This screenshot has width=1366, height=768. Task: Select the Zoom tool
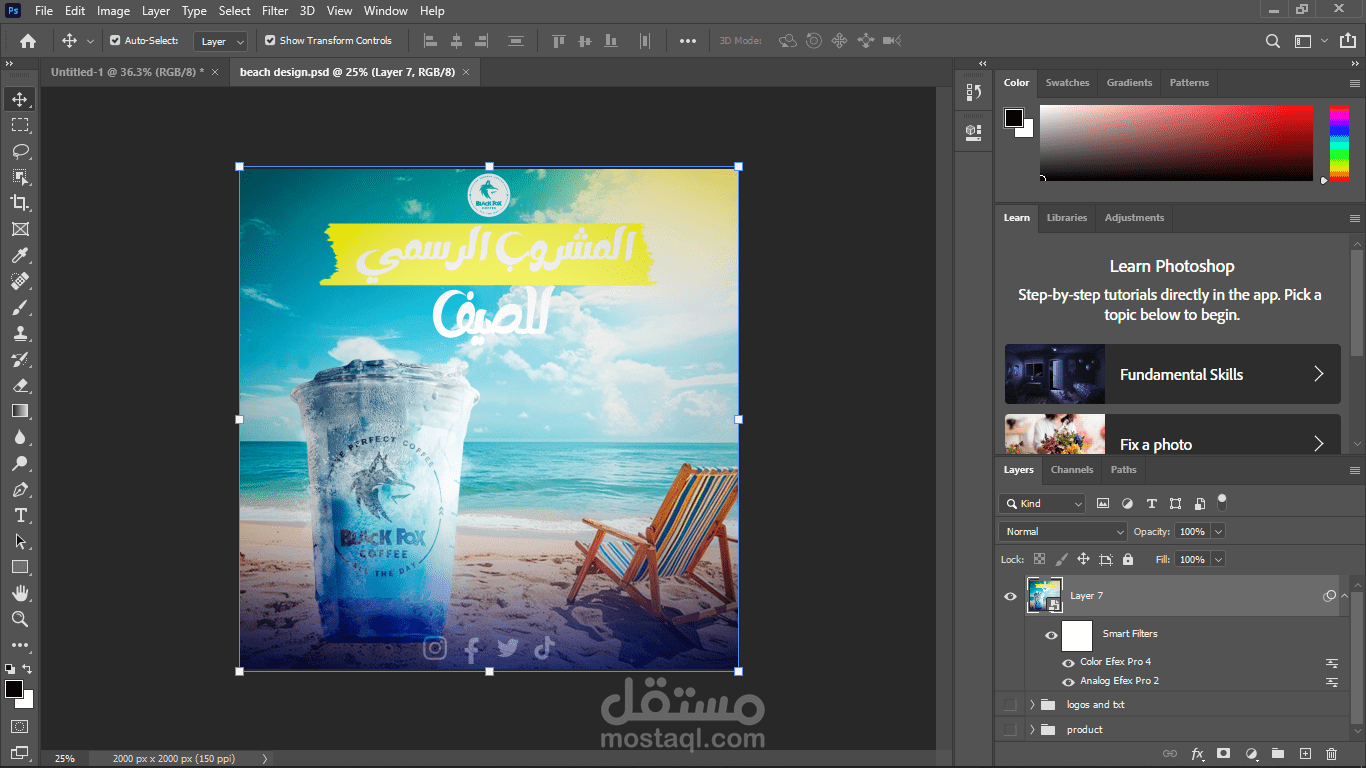[19, 619]
